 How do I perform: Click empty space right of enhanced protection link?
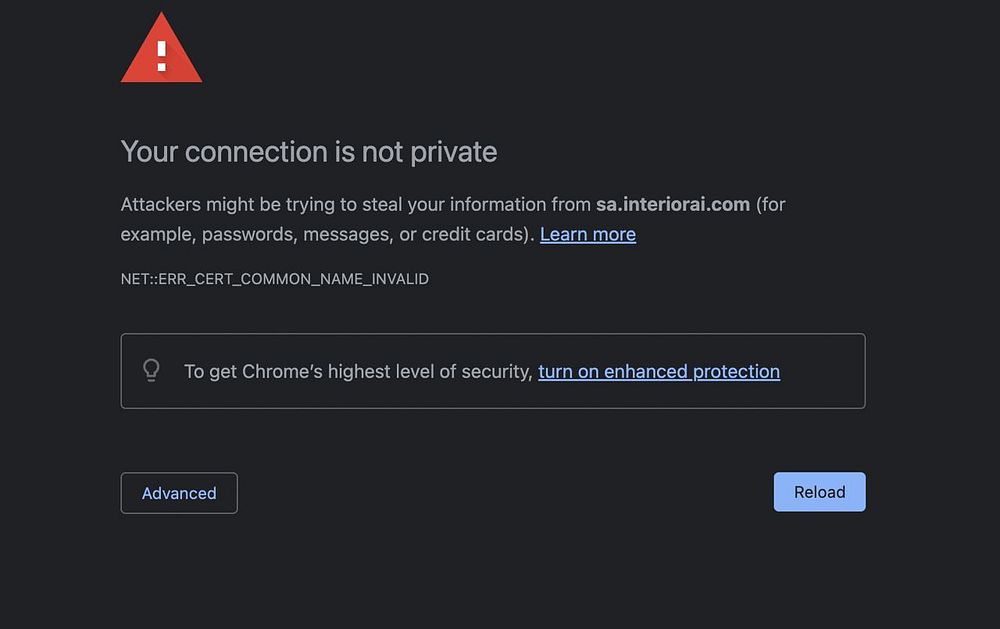click(x=820, y=371)
